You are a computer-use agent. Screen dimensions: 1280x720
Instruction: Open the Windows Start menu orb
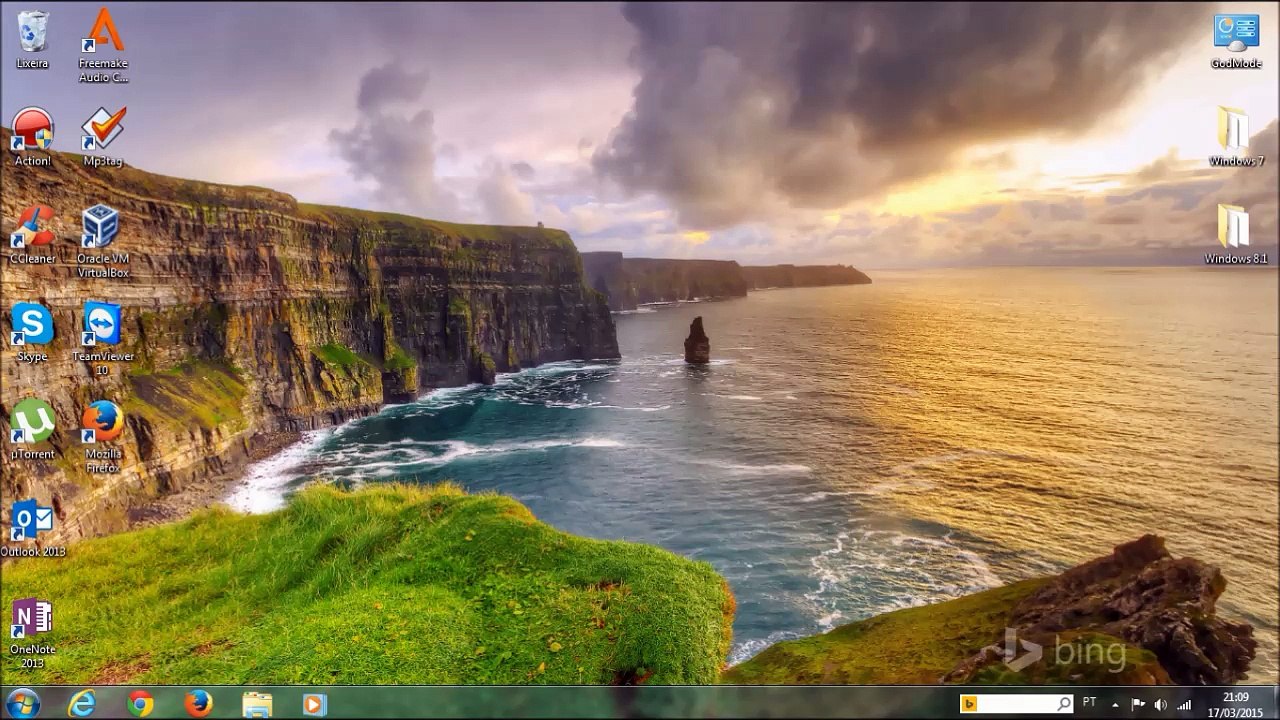(x=22, y=703)
